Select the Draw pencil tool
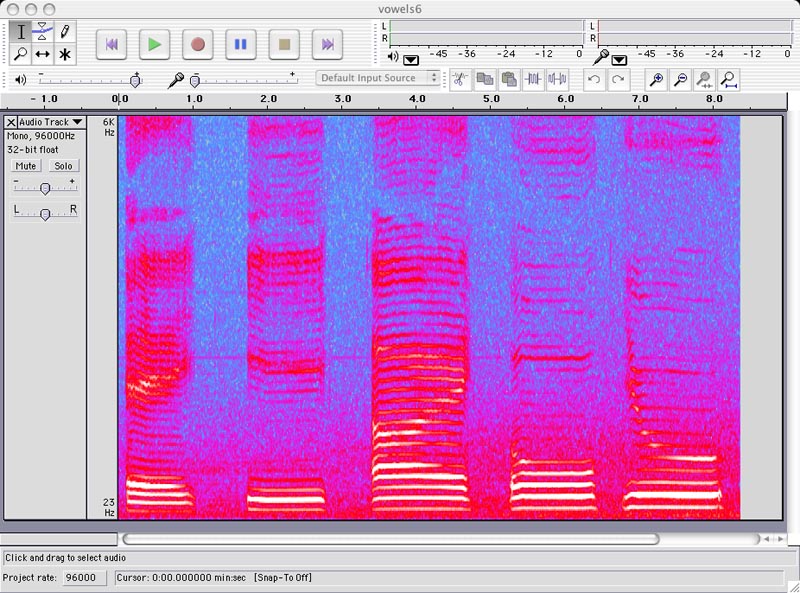The width and height of the screenshot is (800, 593). tap(65, 32)
